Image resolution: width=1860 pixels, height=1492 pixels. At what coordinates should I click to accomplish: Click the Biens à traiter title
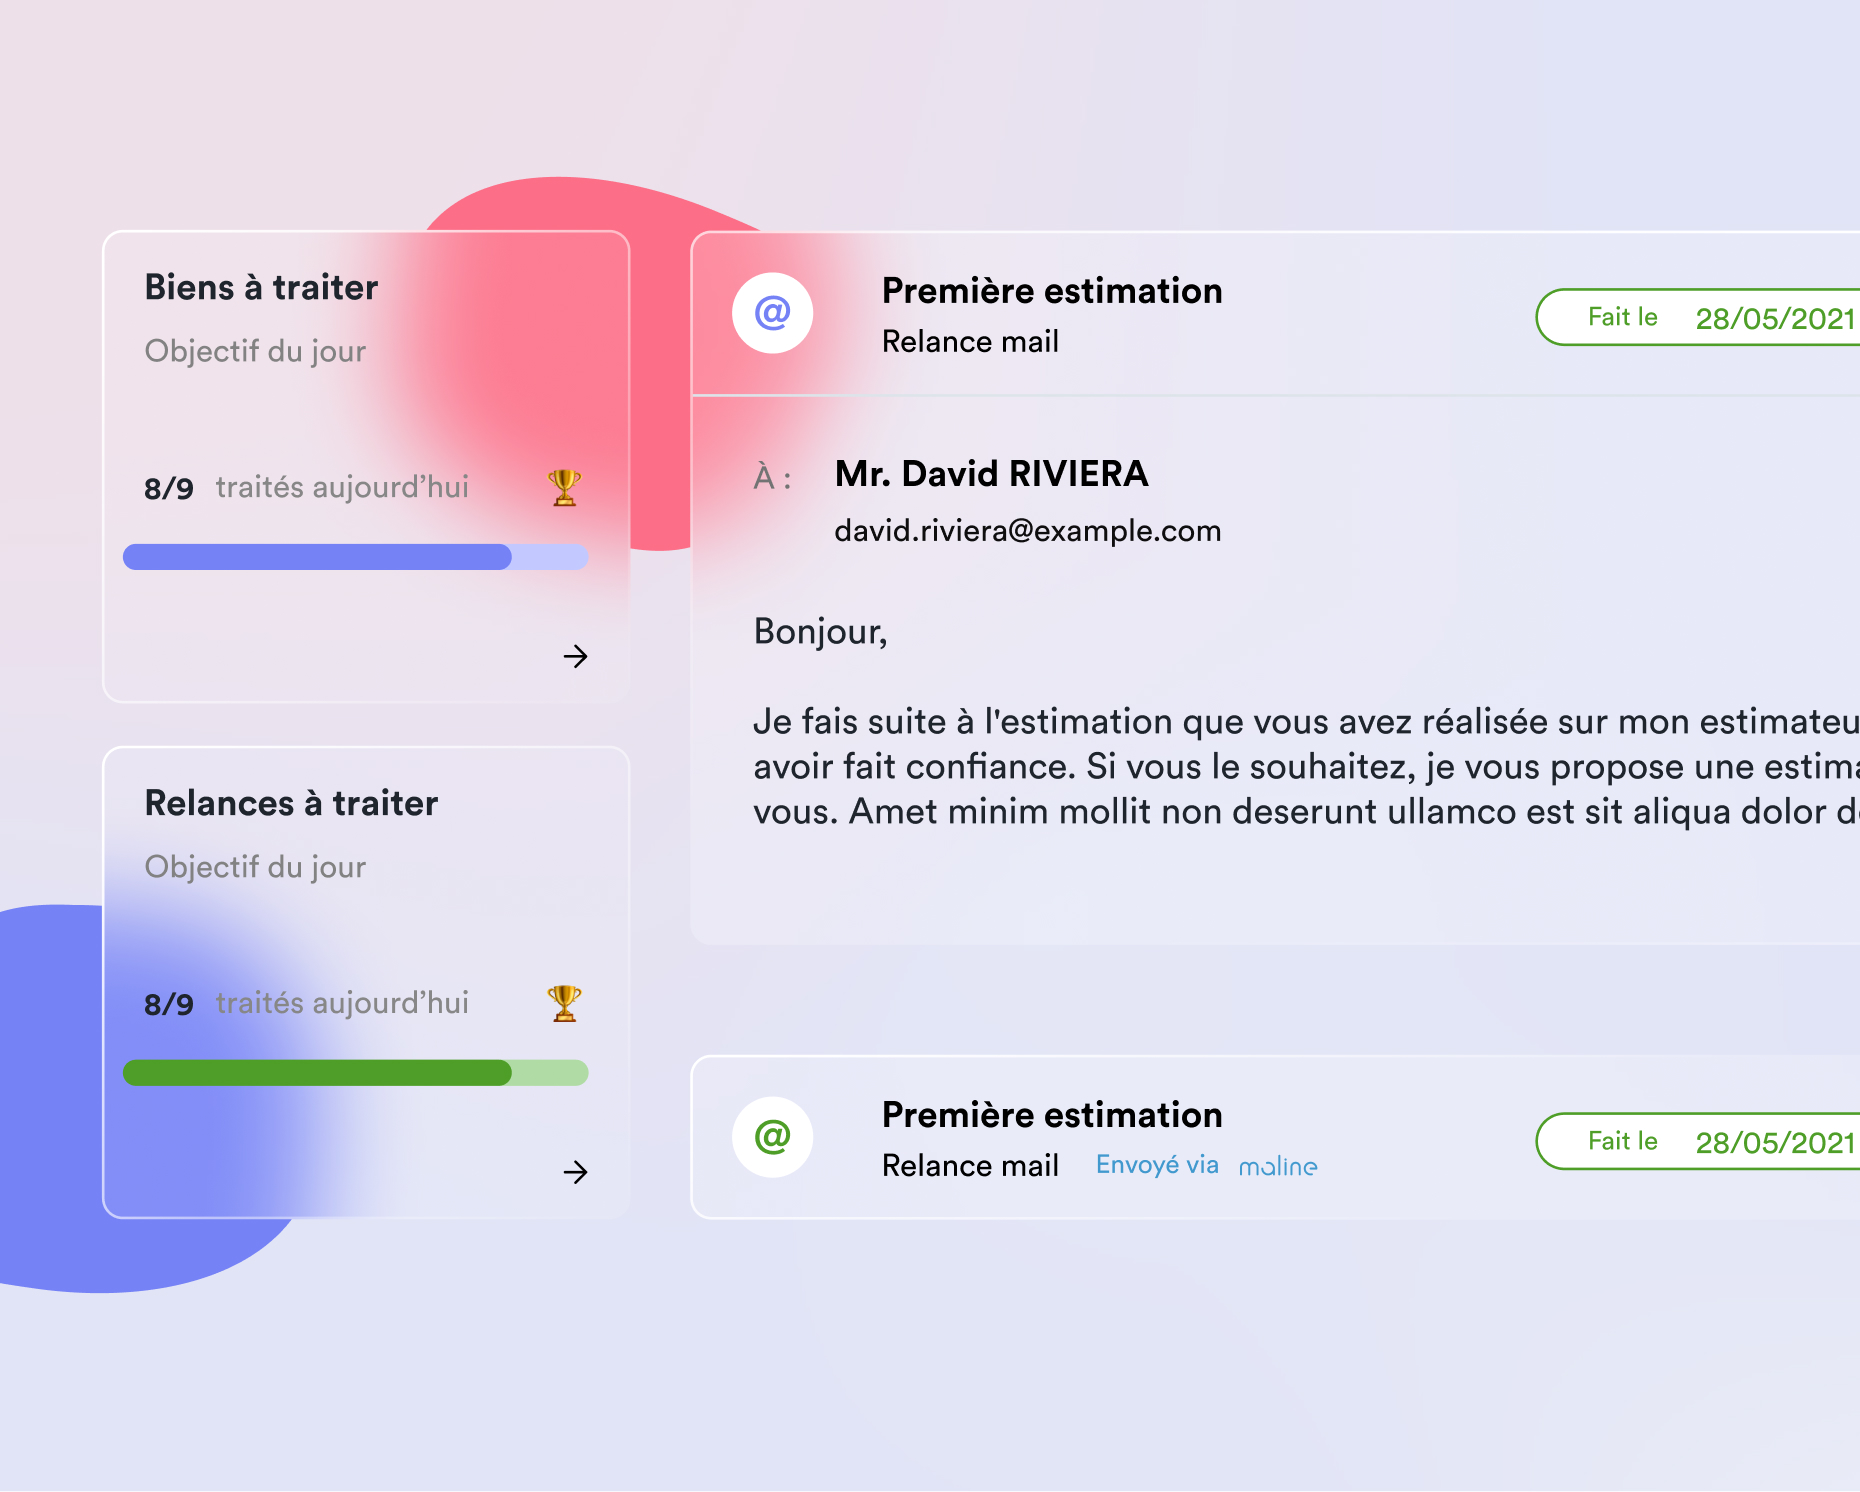262,288
